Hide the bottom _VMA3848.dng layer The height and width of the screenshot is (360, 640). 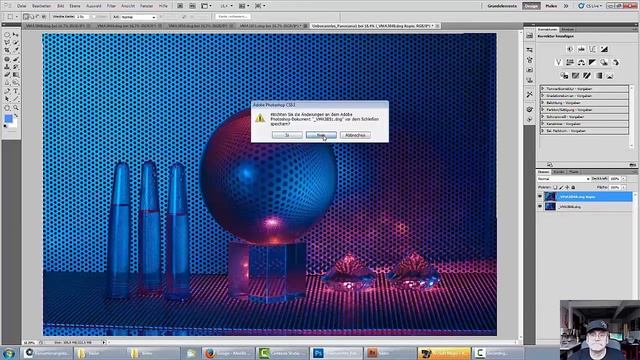point(540,207)
